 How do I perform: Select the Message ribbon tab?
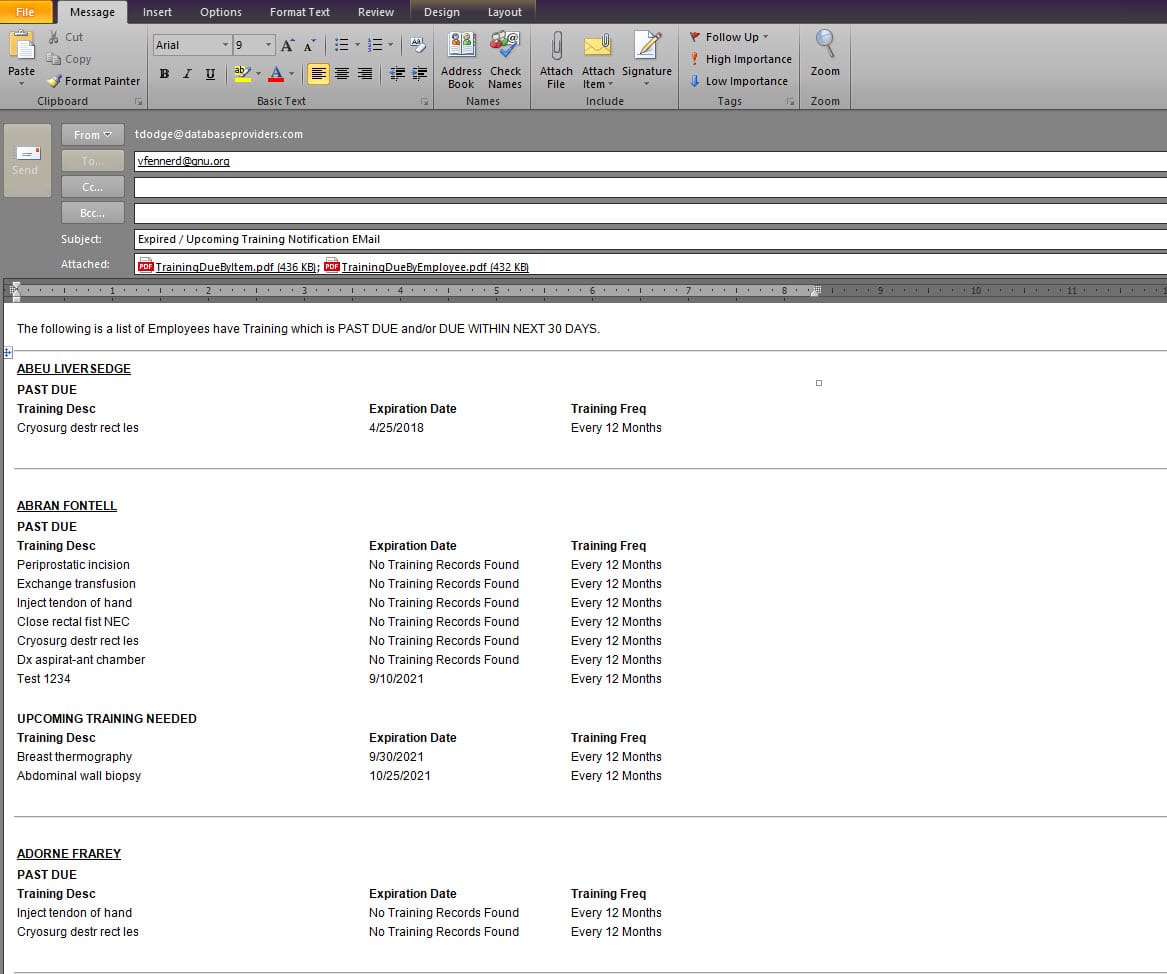(92, 12)
